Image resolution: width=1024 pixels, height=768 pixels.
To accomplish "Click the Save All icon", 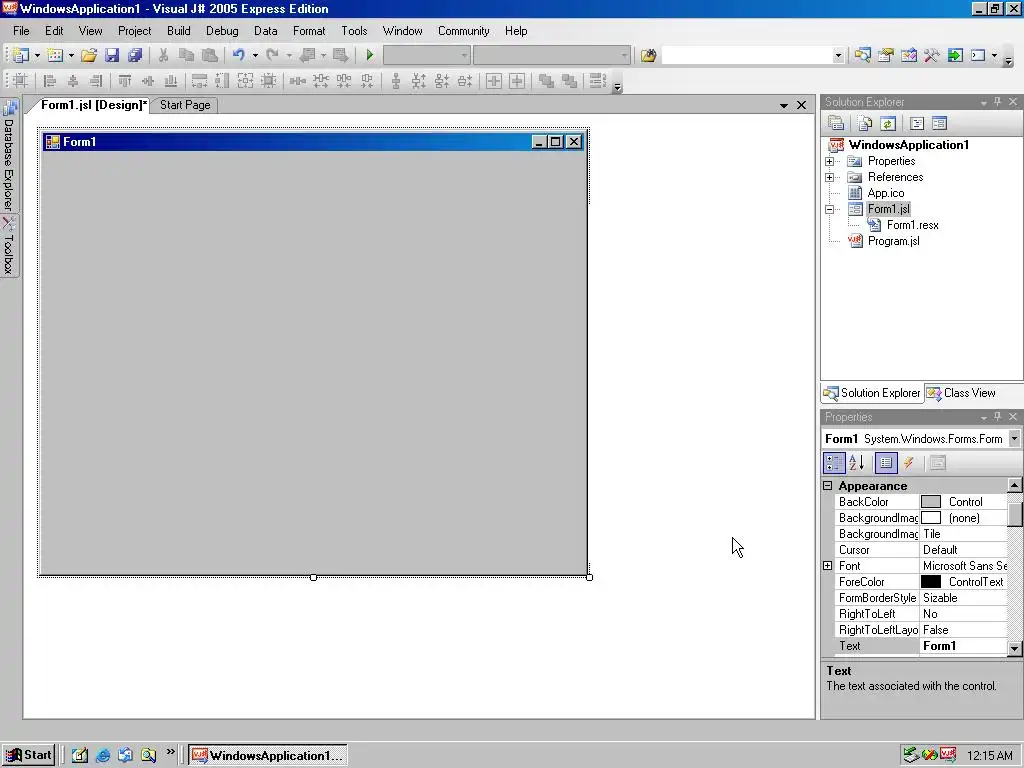I will point(135,56).
